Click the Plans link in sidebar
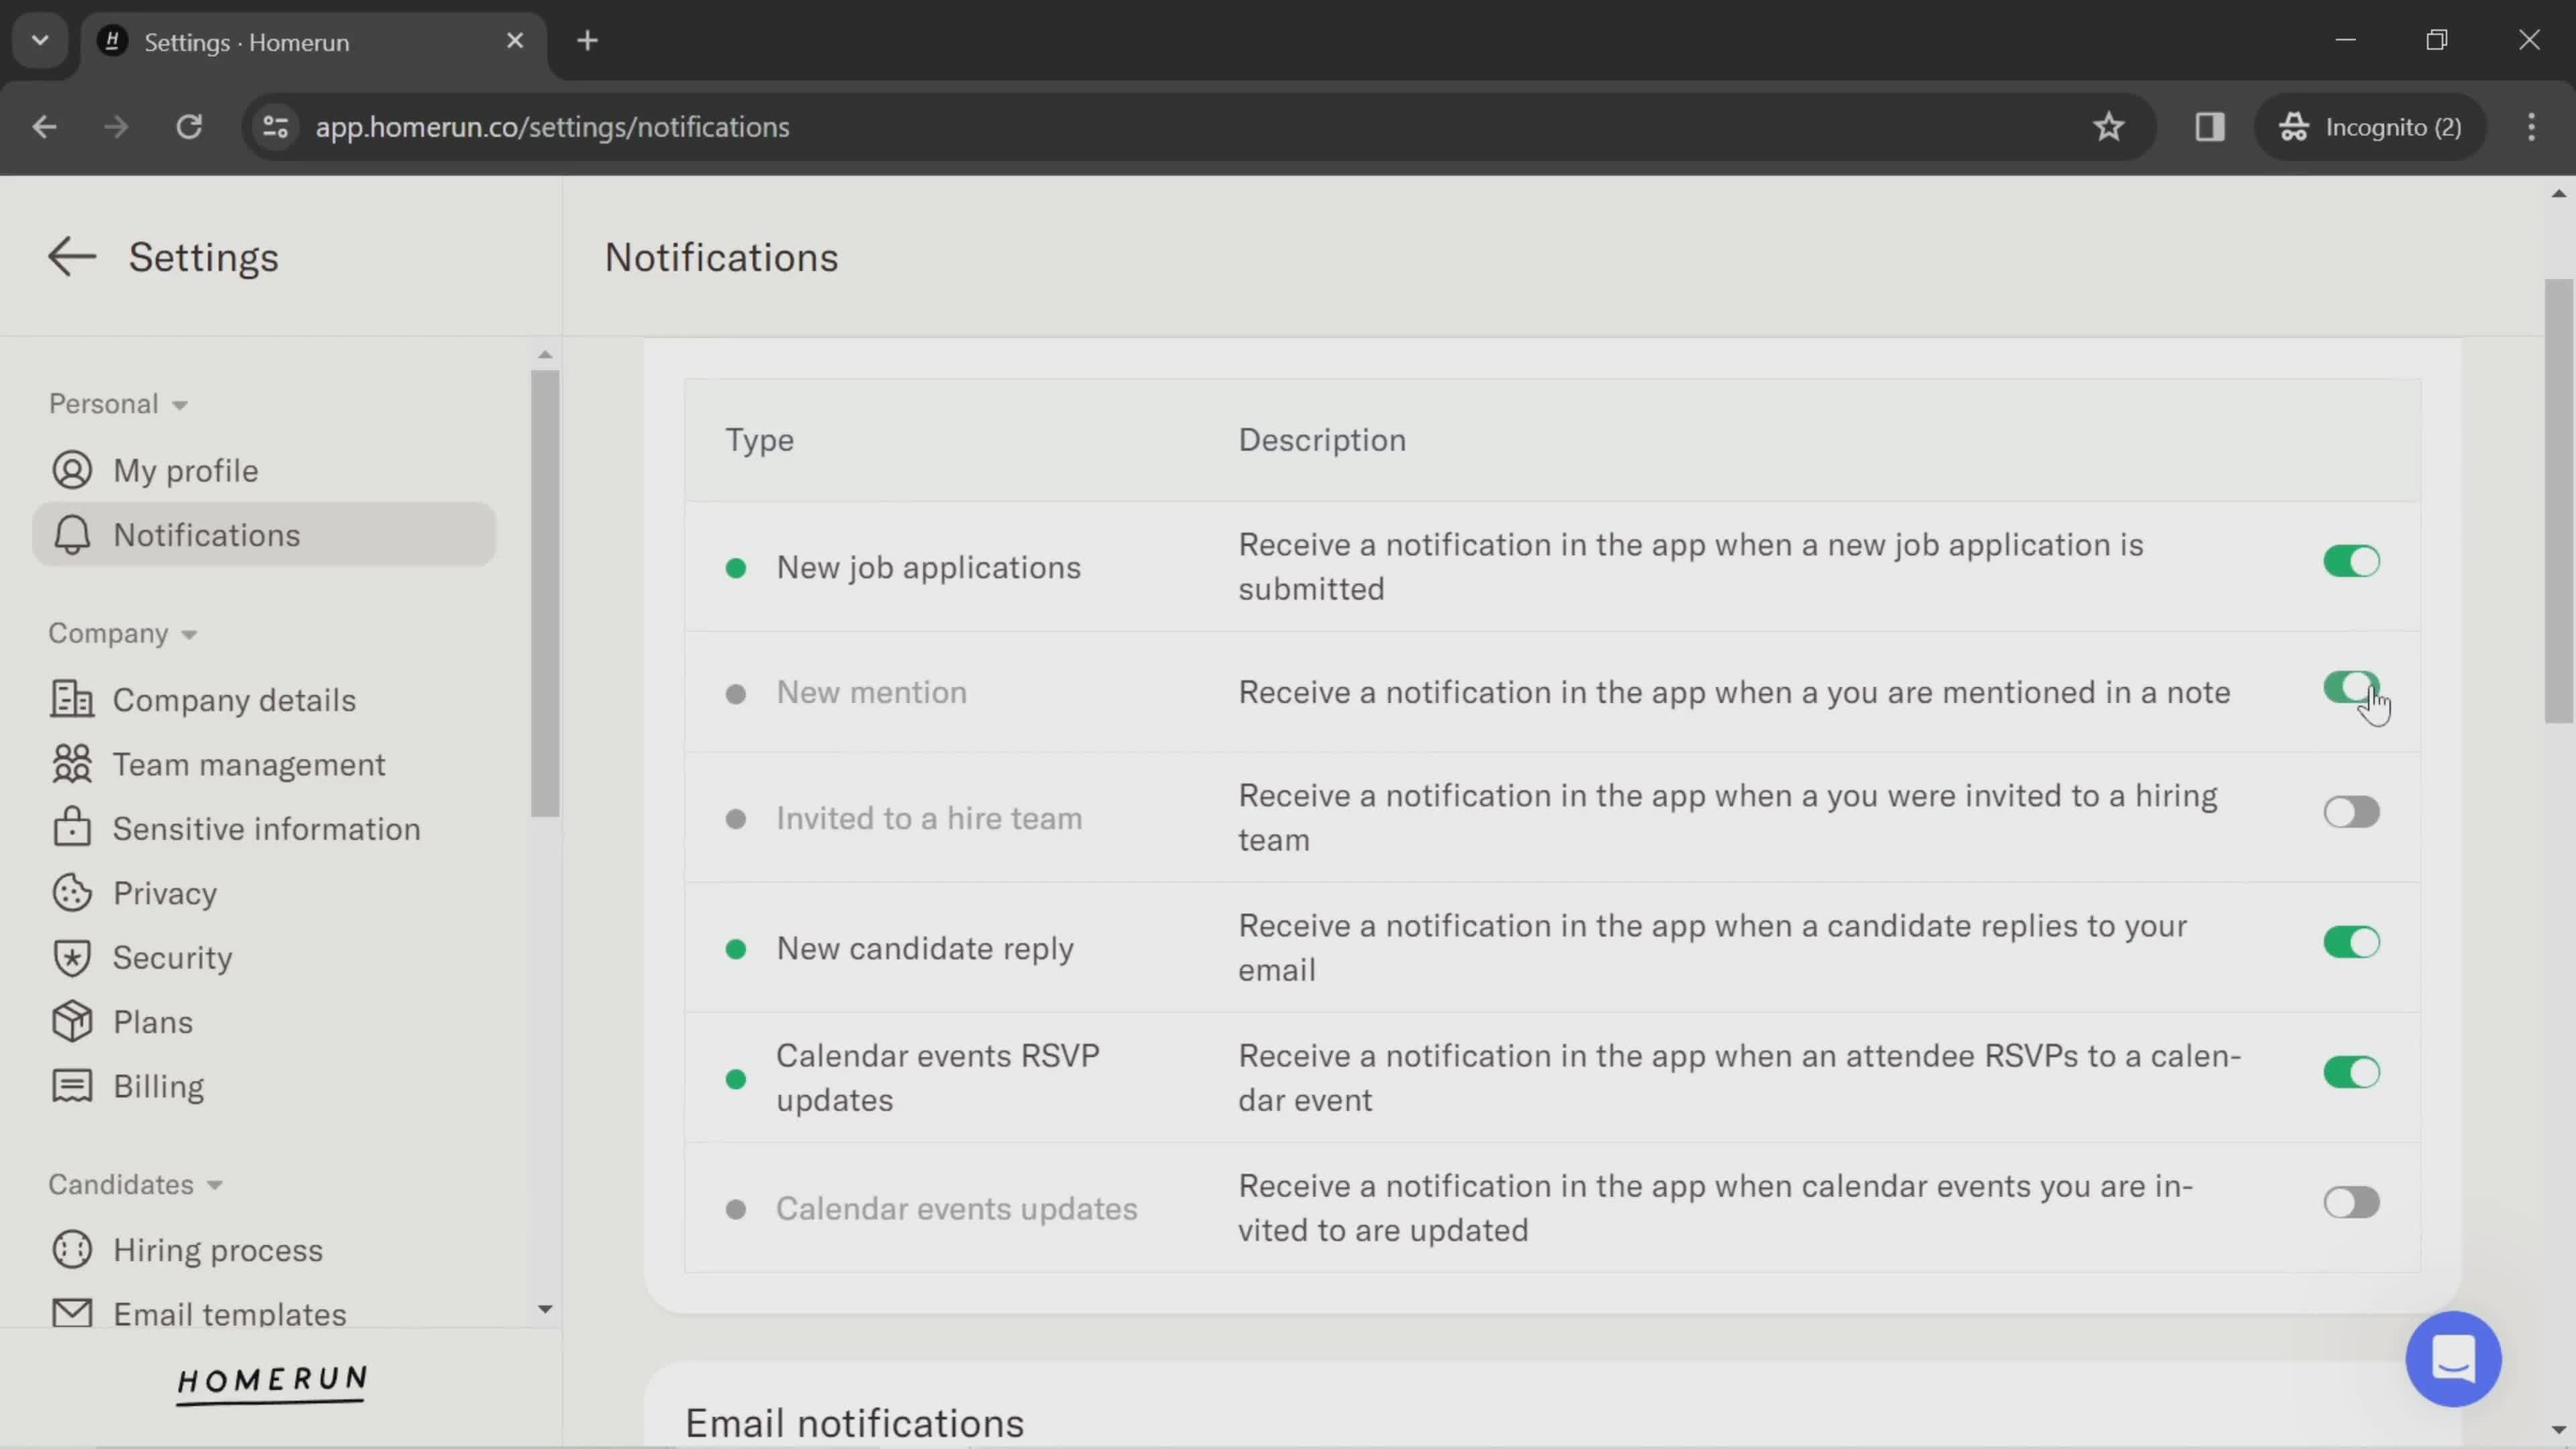This screenshot has height=1449, width=2576. click(154, 1022)
